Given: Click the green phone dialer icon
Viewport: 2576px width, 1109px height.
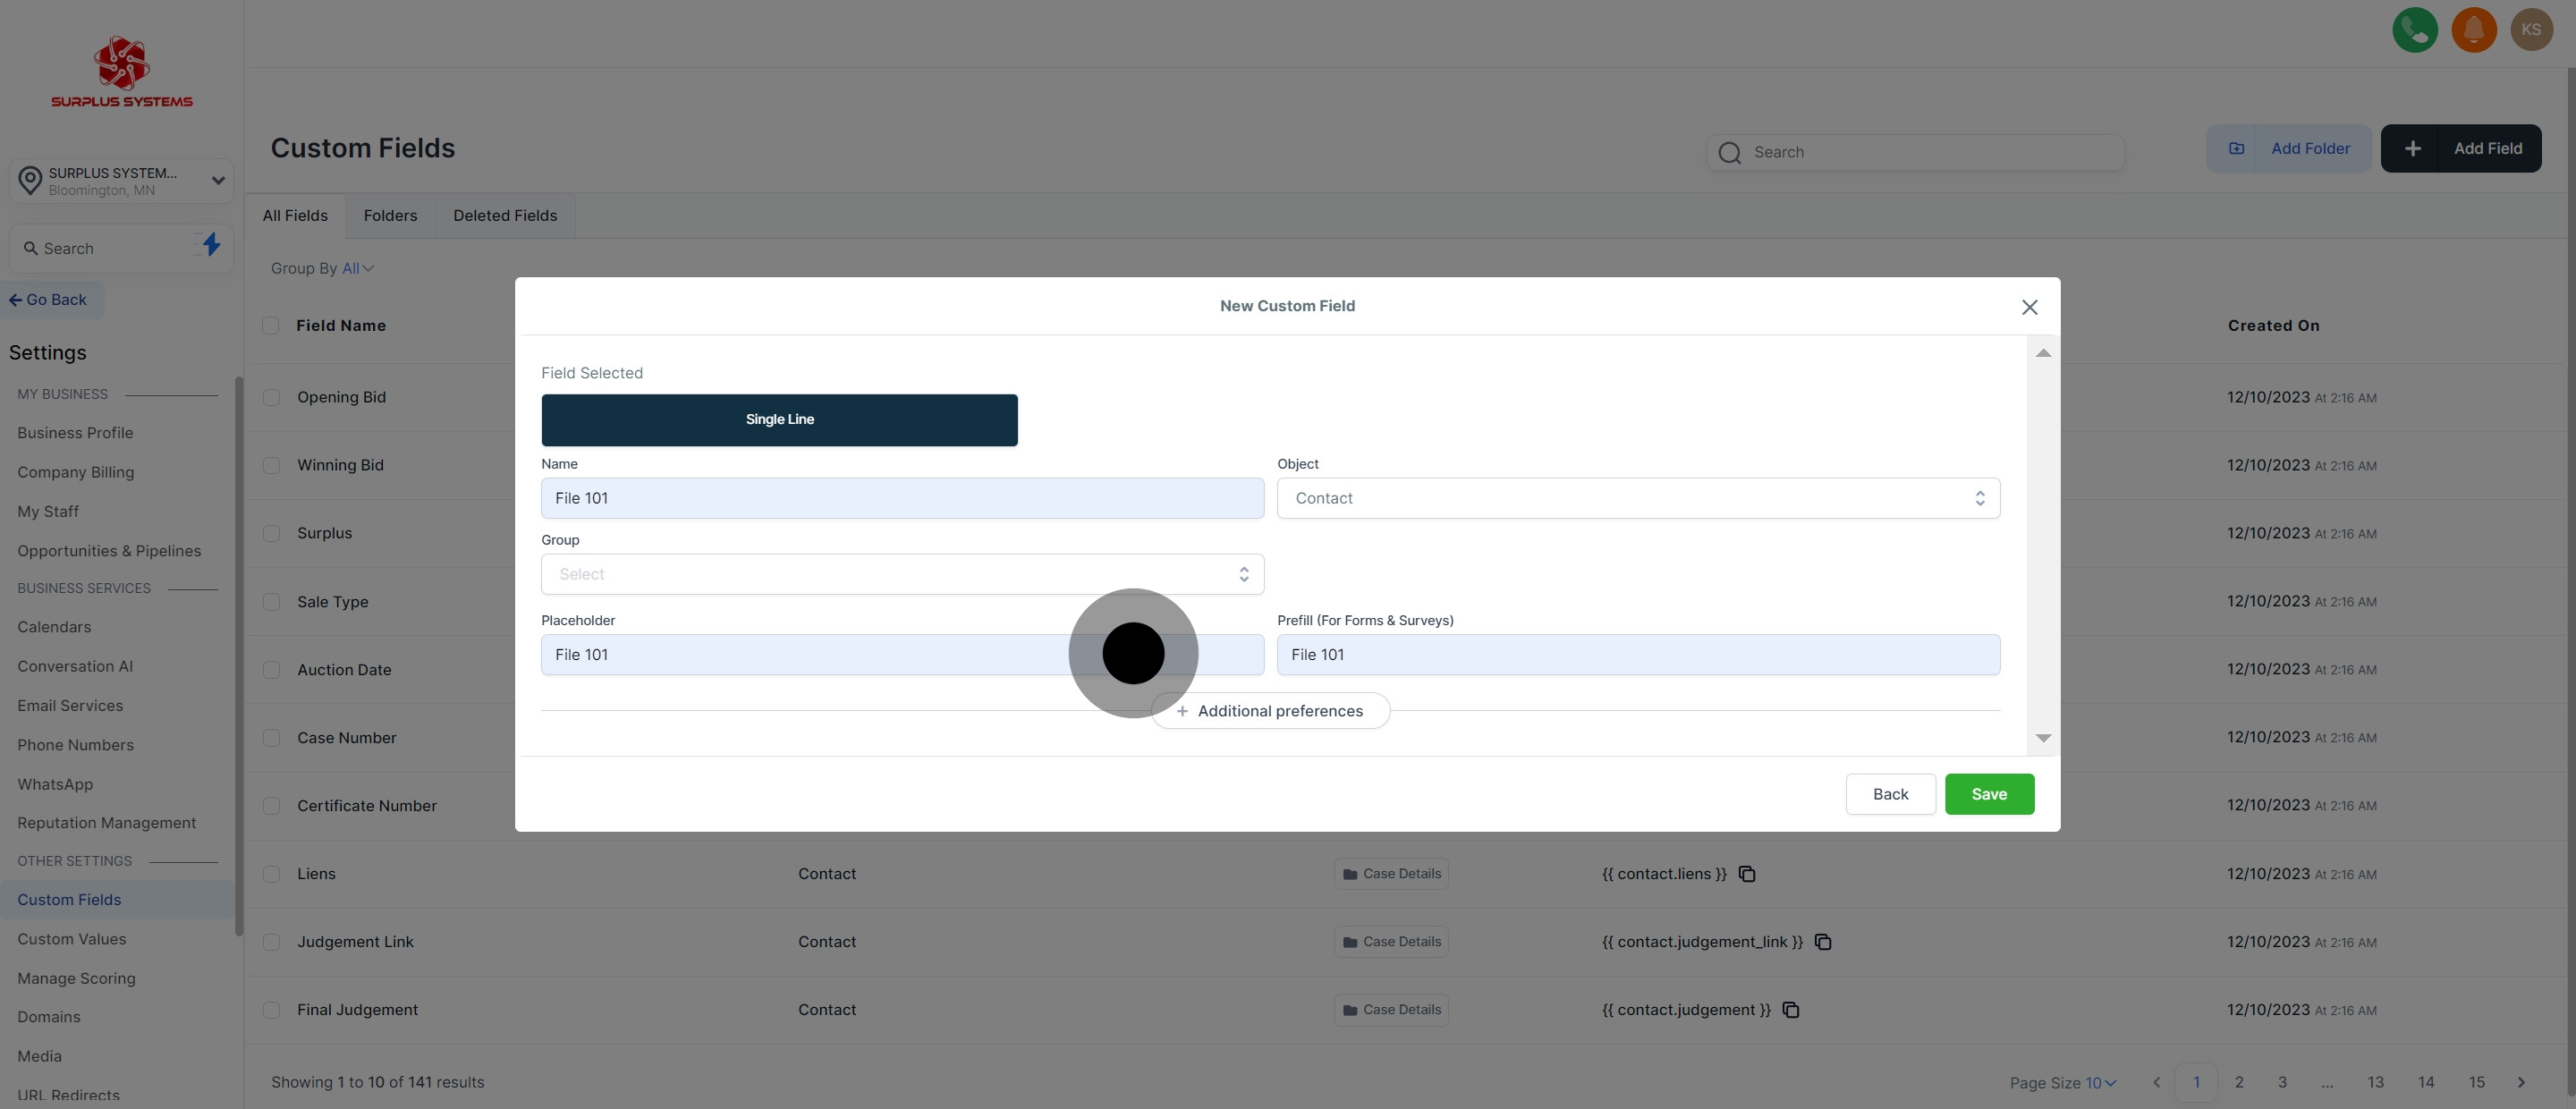Looking at the screenshot, I should pyautogui.click(x=2414, y=29).
